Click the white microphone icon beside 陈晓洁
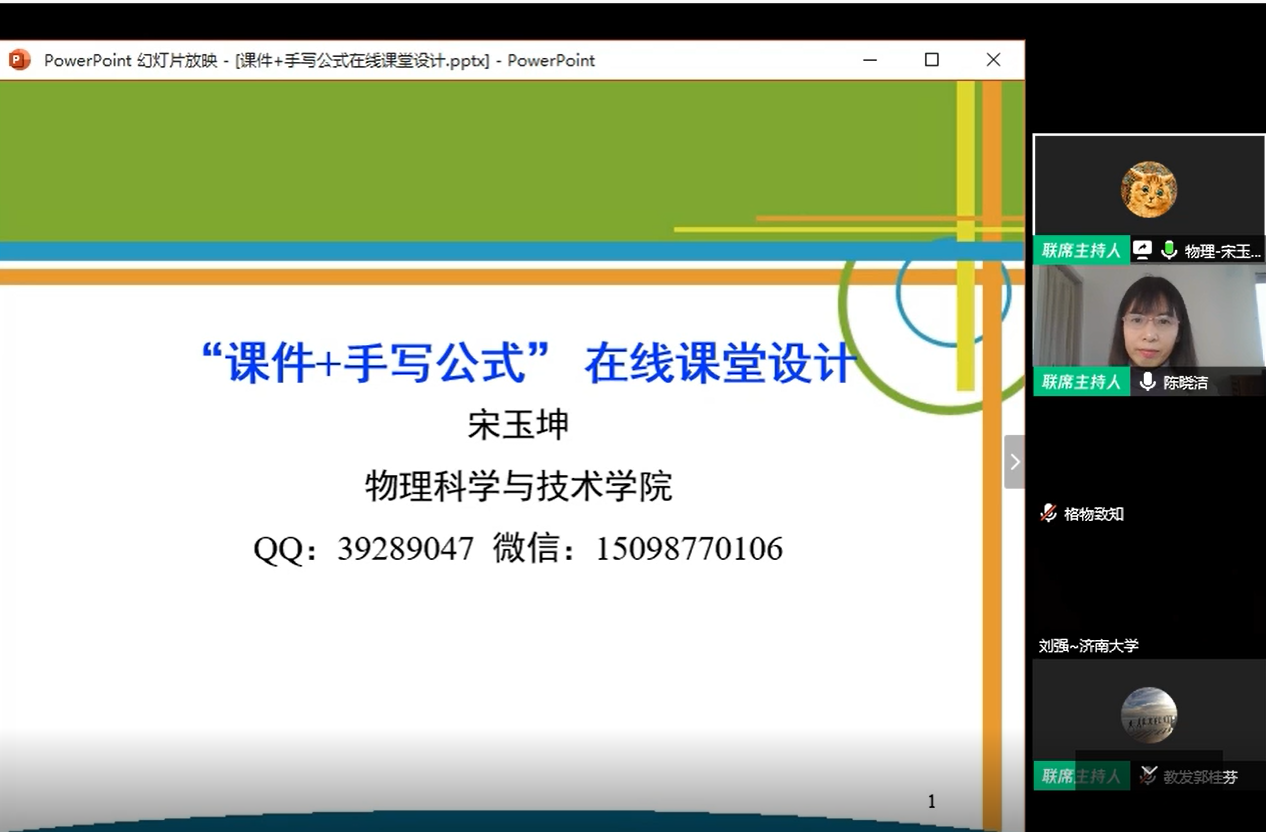 [1147, 381]
